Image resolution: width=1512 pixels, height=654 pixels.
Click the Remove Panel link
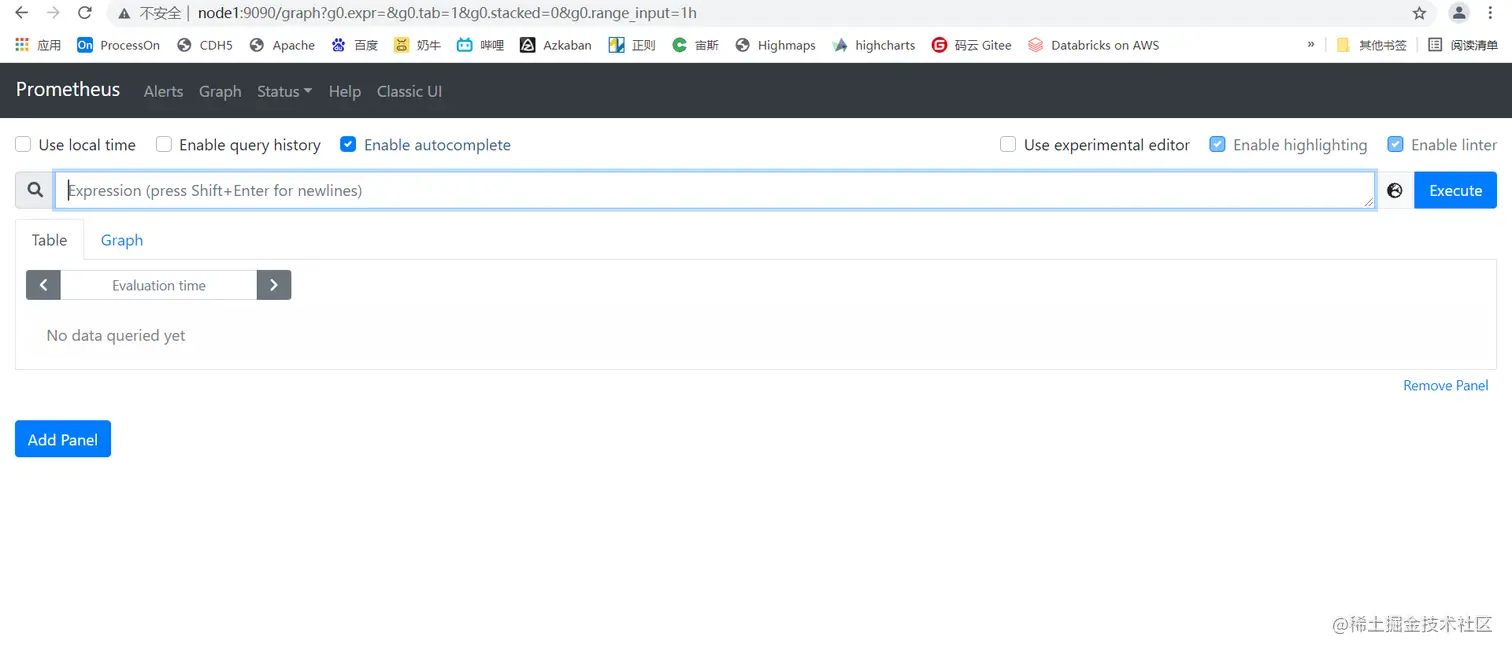click(1445, 385)
